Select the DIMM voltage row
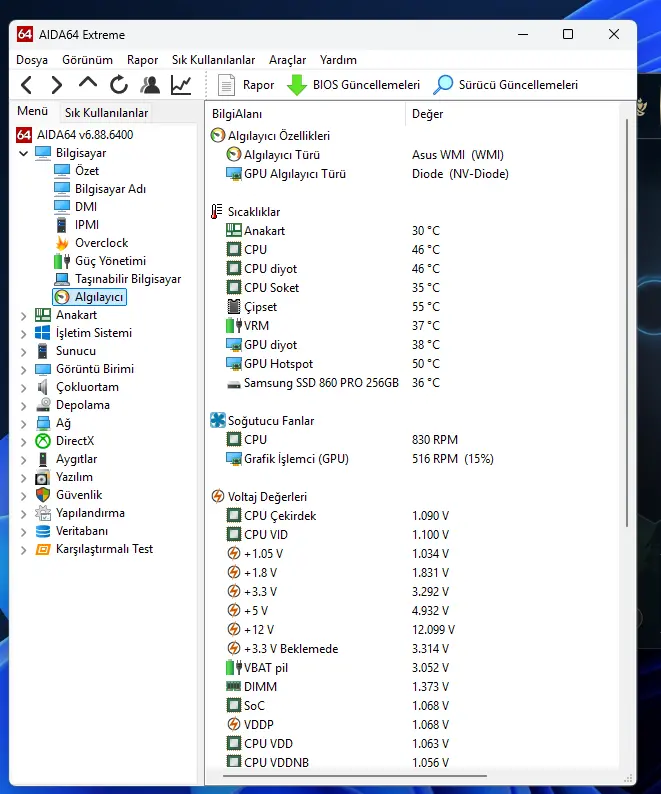The width and height of the screenshot is (661, 794). (x=413, y=687)
